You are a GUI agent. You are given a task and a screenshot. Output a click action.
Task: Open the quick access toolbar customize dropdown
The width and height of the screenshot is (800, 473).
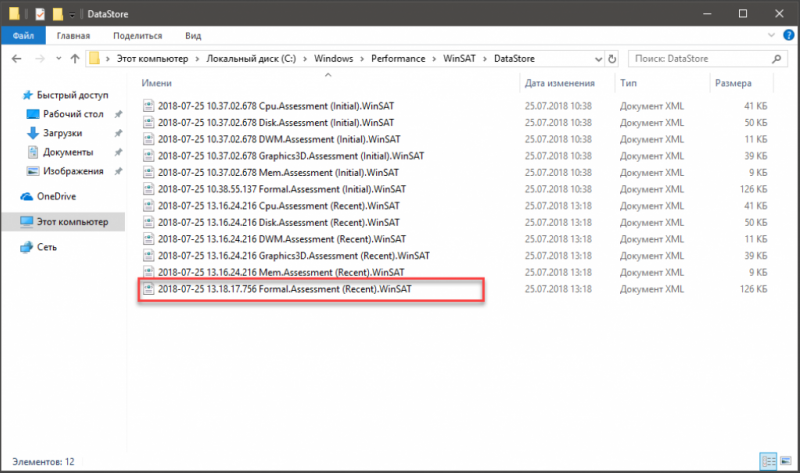[72, 15]
